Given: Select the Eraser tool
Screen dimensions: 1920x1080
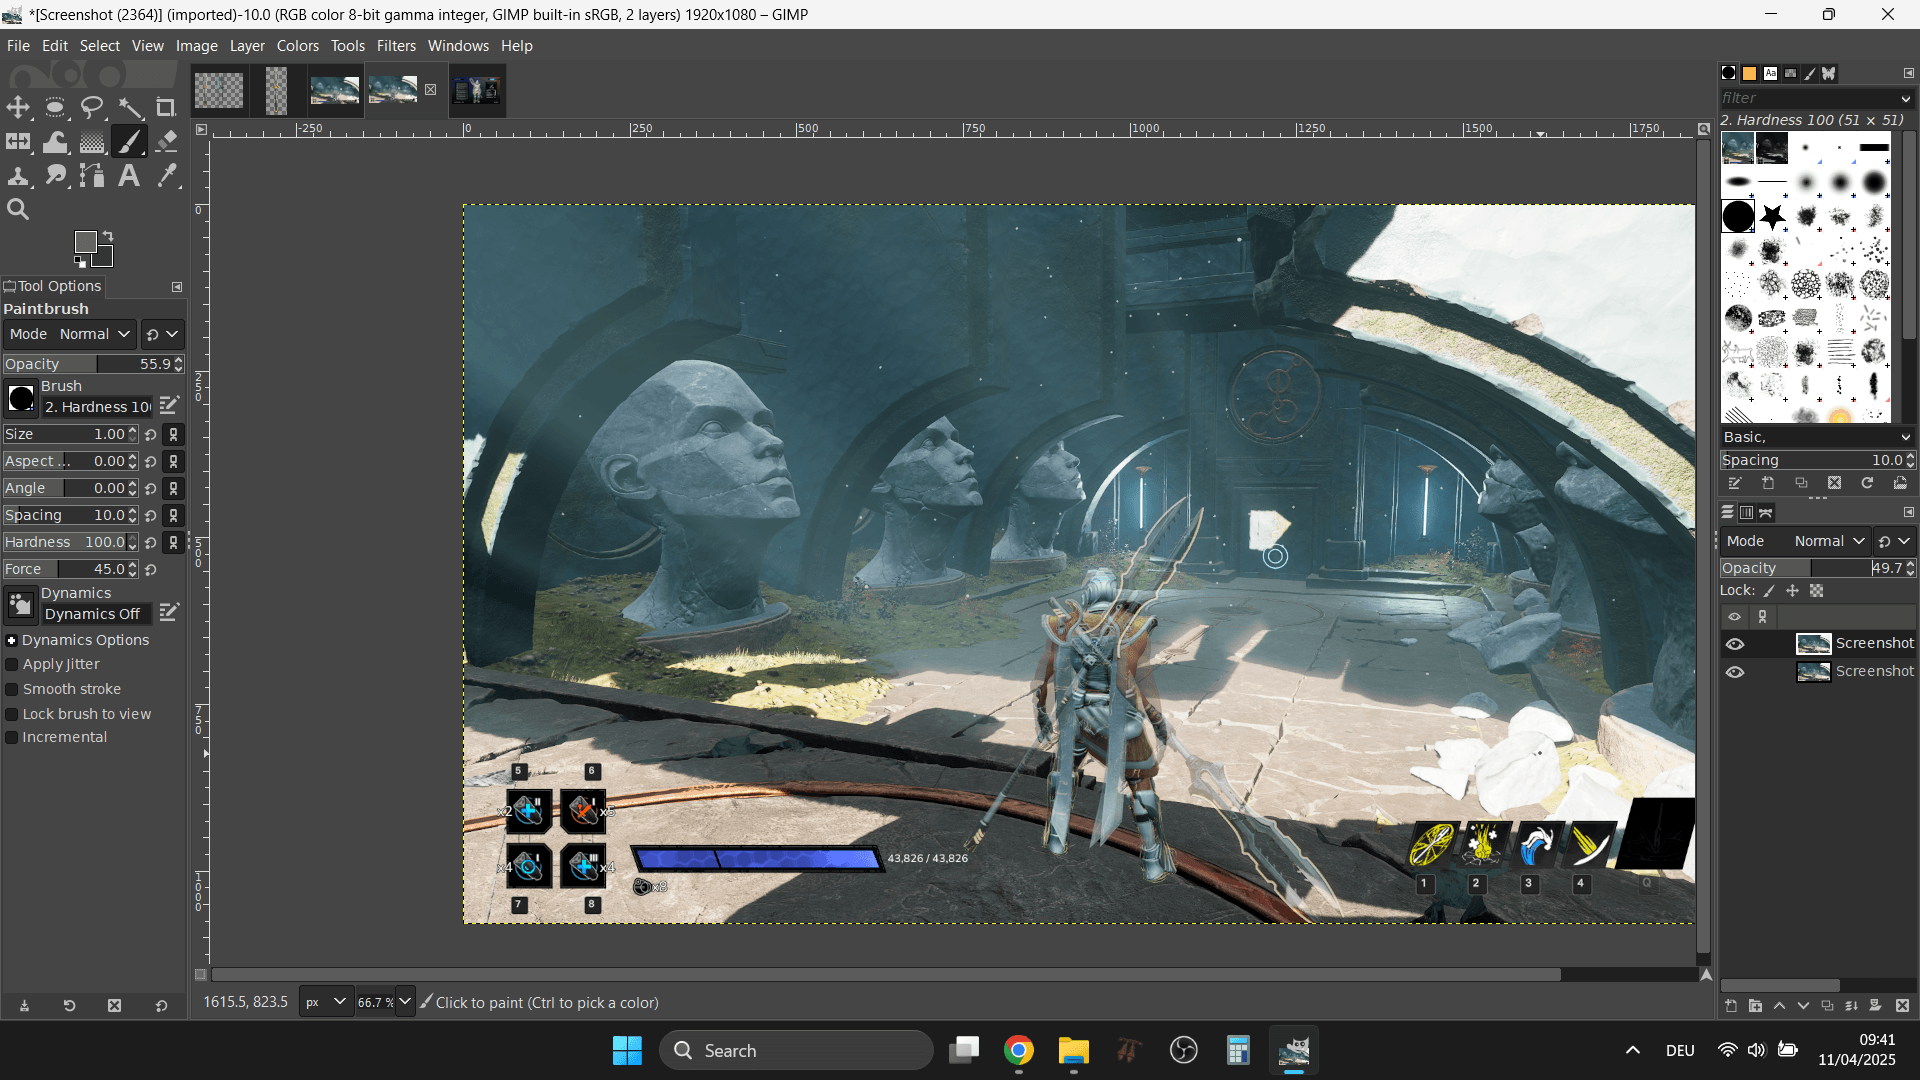Looking at the screenshot, I should point(167,142).
